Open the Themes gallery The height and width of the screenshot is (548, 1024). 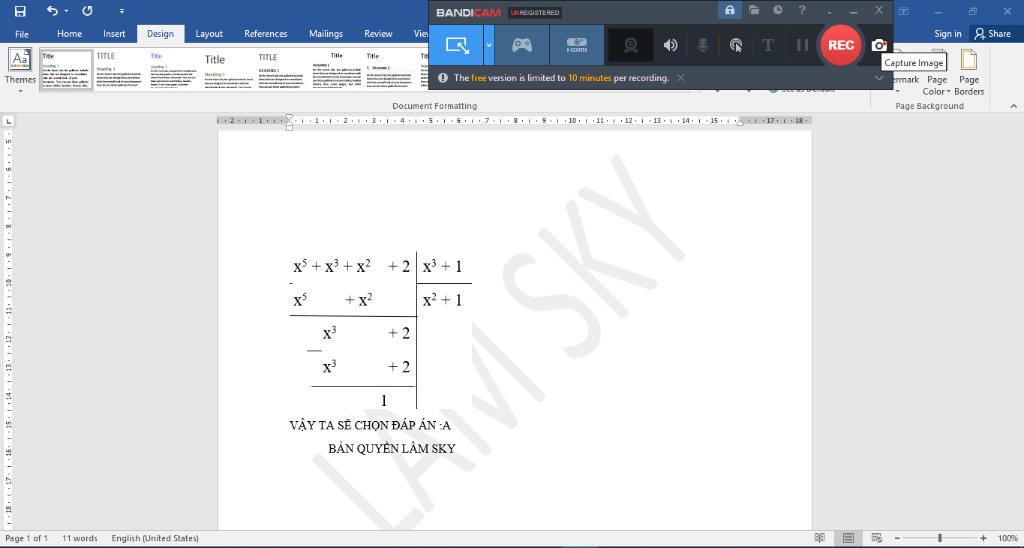click(x=20, y=71)
